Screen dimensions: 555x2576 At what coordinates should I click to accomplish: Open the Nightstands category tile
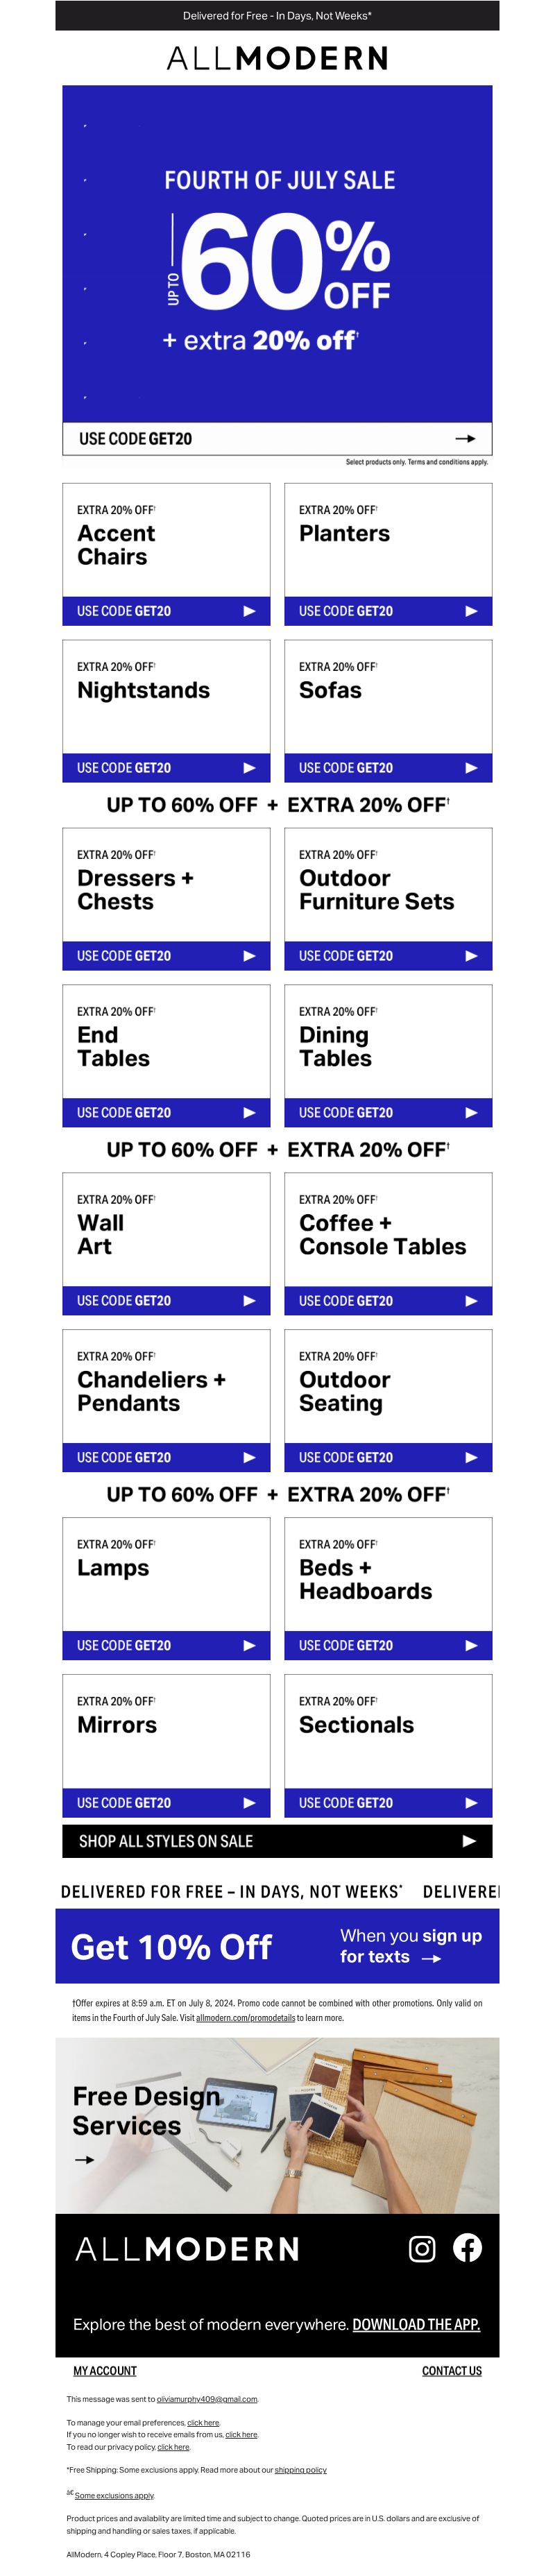point(166,711)
